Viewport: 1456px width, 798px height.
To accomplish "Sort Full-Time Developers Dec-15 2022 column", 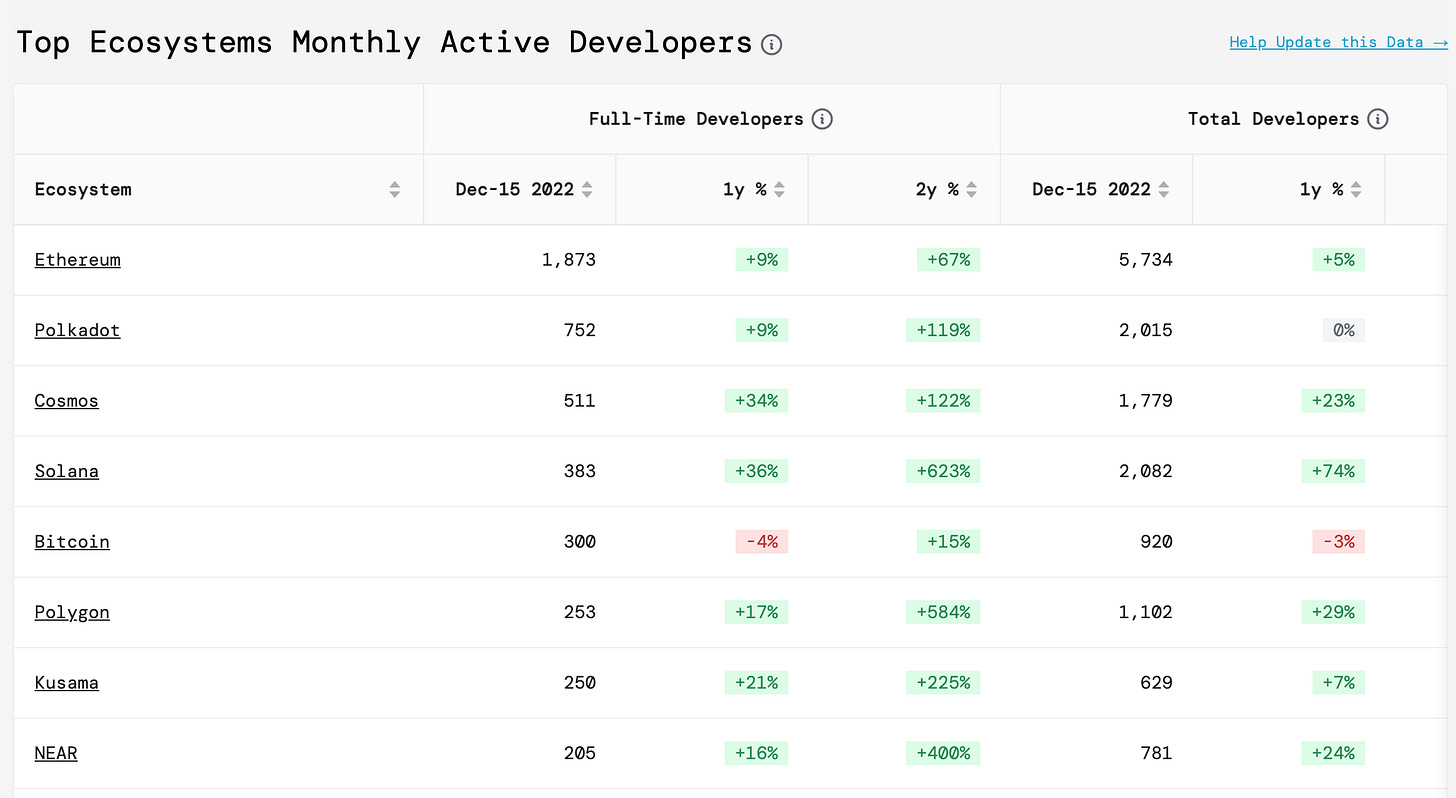I will pos(587,190).
